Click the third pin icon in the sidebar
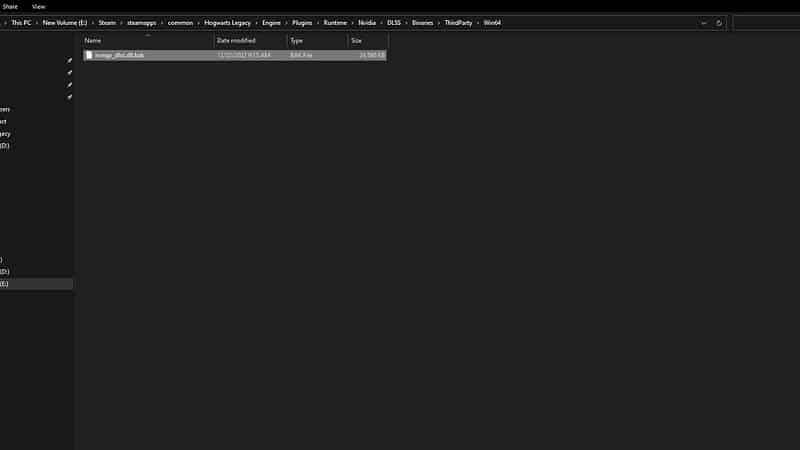 coord(69,85)
